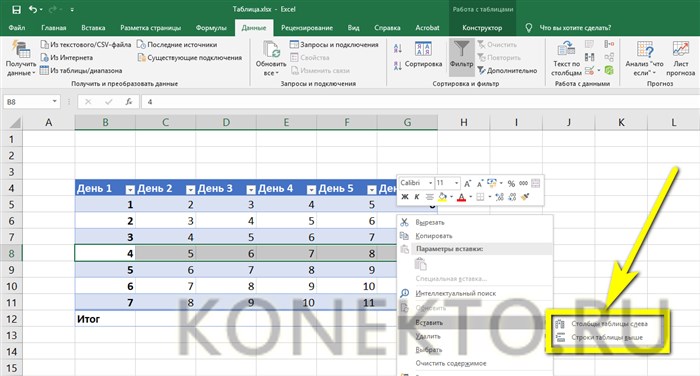Click the Анализ "что если" icon
The width and height of the screenshot is (700, 376).
pyautogui.click(x=645, y=49)
